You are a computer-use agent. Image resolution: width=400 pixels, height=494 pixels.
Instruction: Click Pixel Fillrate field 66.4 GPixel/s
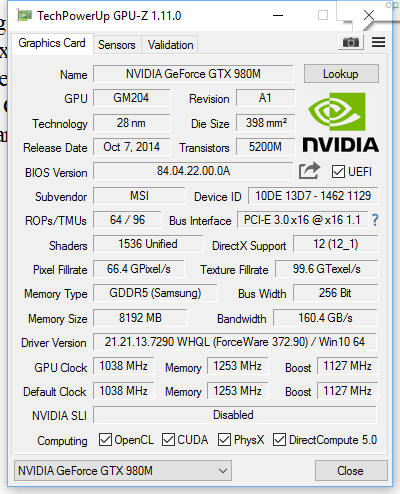coord(139,269)
